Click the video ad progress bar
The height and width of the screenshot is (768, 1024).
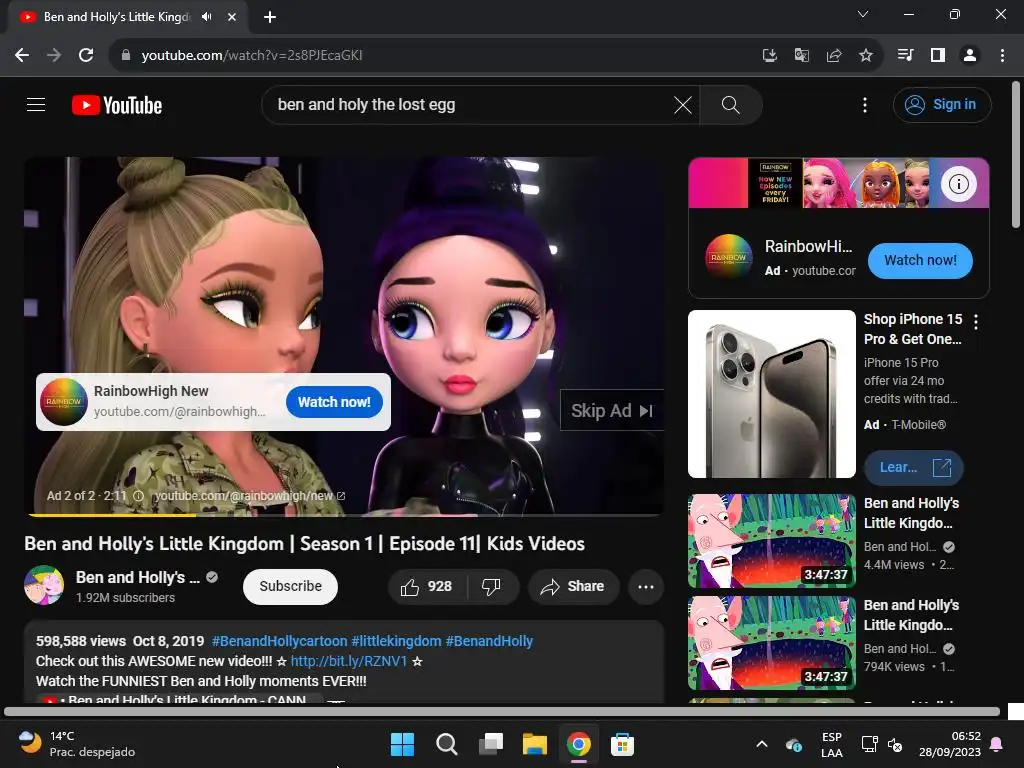click(344, 515)
